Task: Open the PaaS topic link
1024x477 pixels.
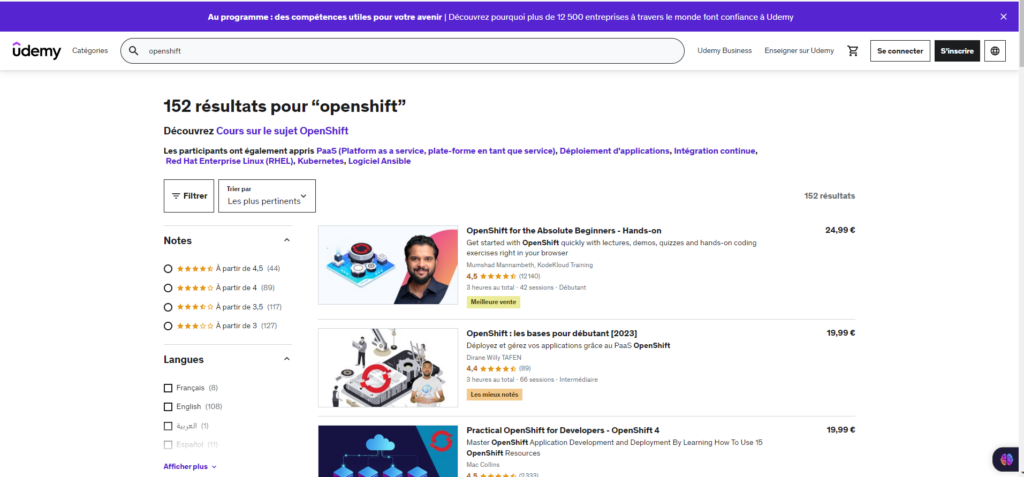Action: pyautogui.click(x=436, y=151)
